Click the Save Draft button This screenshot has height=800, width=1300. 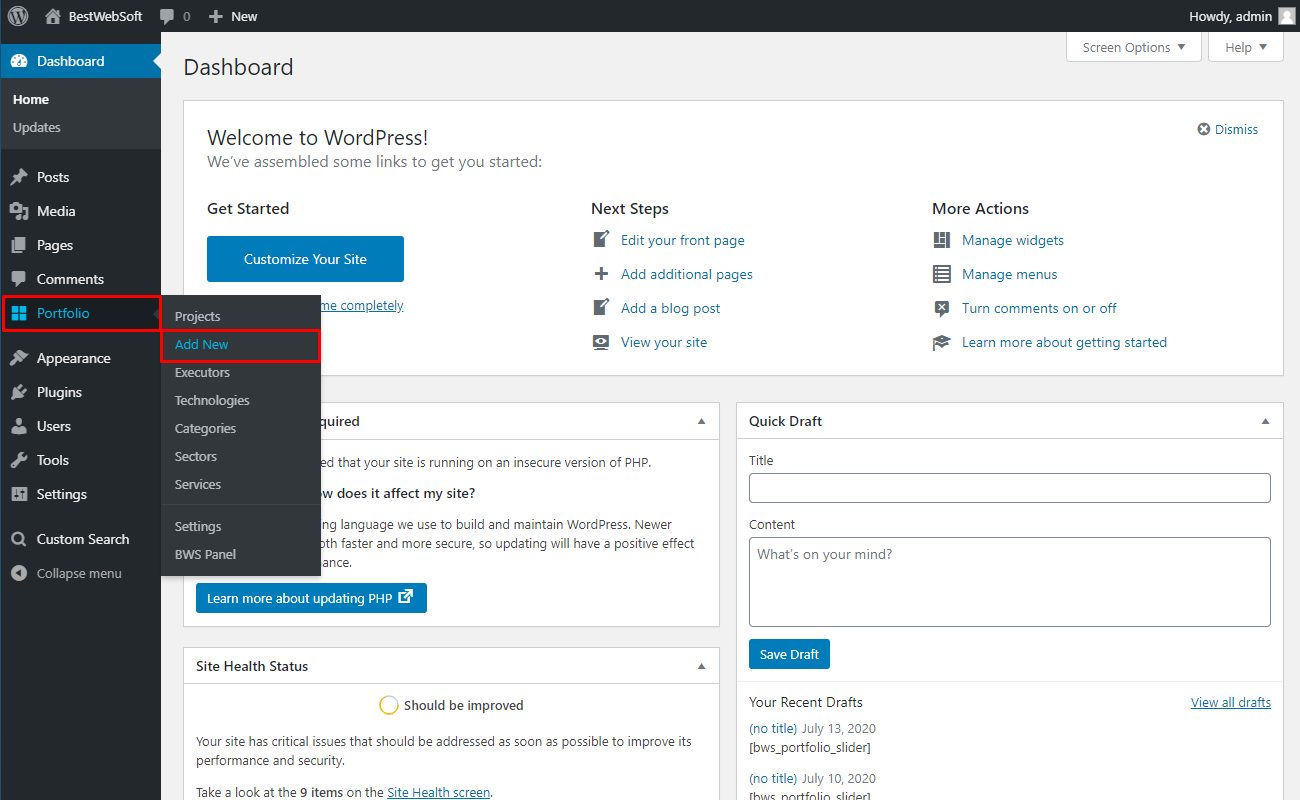789,654
